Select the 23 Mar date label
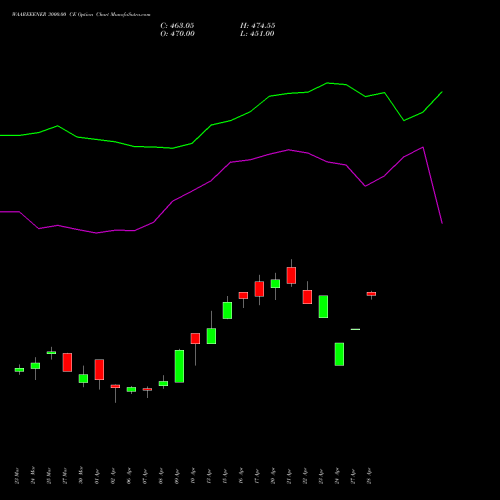Image resolution: width=500 pixels, height=500 pixels. (x=17, y=476)
